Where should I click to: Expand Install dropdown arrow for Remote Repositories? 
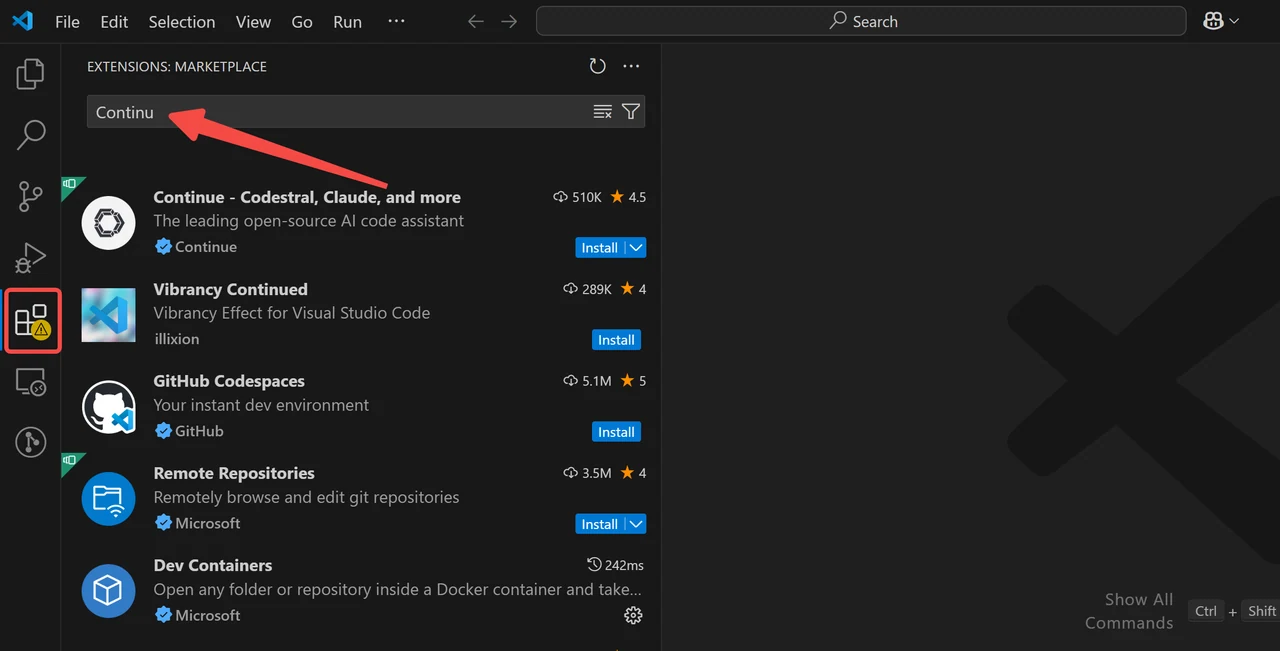[636, 524]
